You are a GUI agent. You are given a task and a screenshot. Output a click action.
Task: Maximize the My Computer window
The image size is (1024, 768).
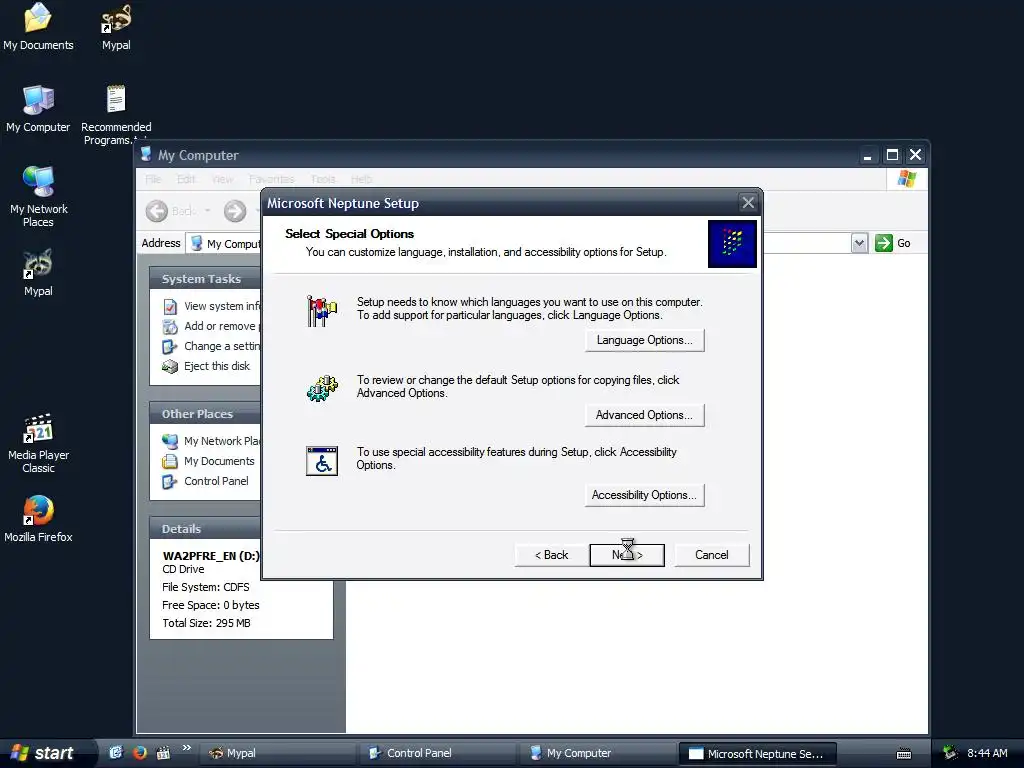coord(892,155)
